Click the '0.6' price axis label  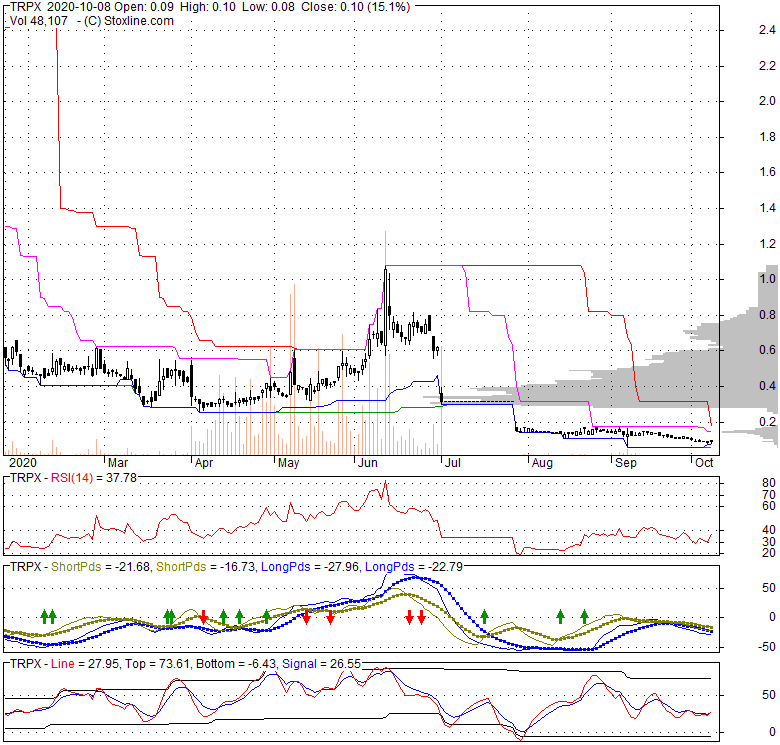click(767, 350)
